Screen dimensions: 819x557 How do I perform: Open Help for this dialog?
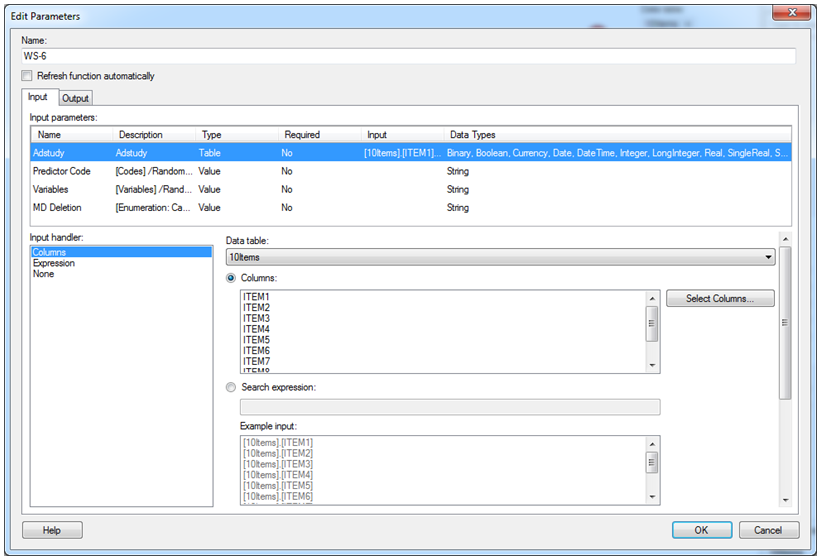coord(52,530)
